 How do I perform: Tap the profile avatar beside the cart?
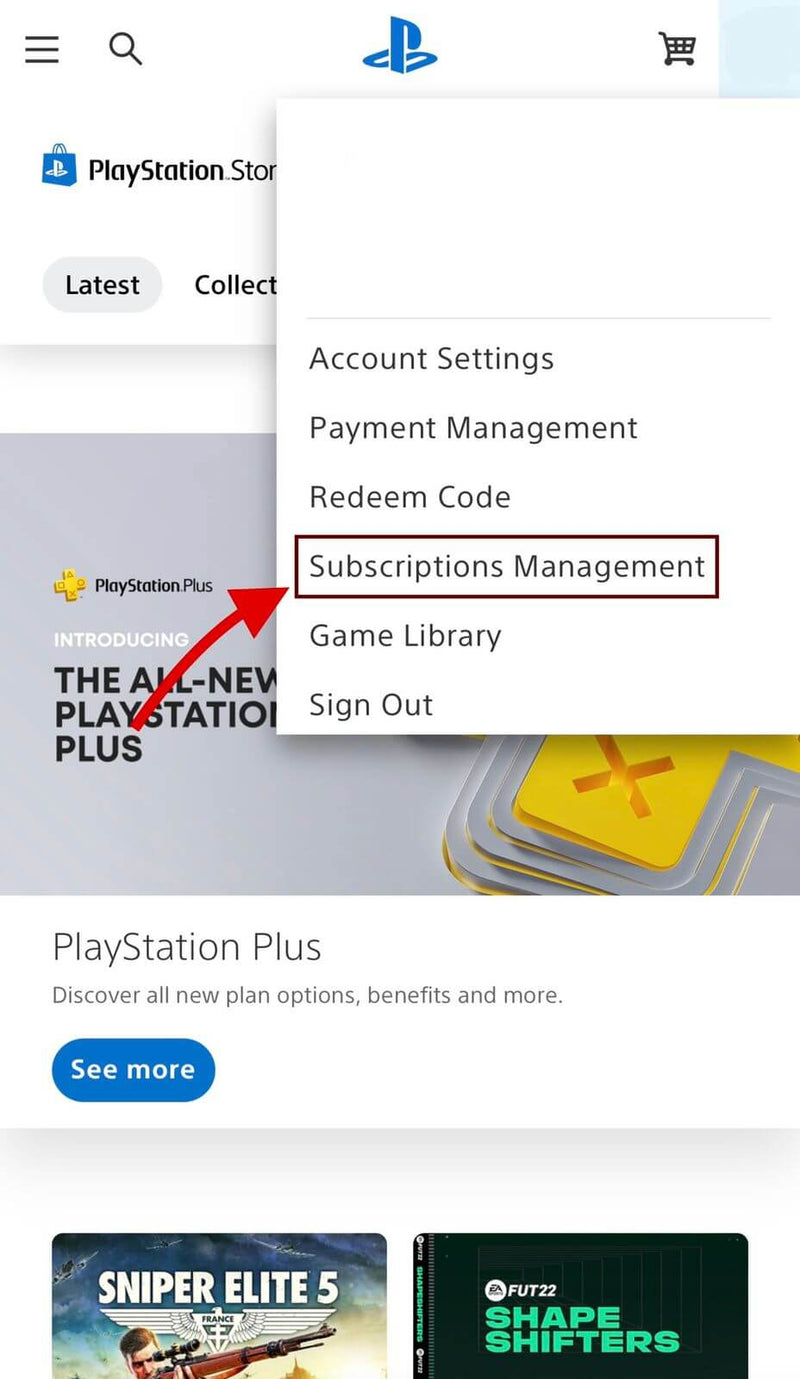[x=759, y=48]
